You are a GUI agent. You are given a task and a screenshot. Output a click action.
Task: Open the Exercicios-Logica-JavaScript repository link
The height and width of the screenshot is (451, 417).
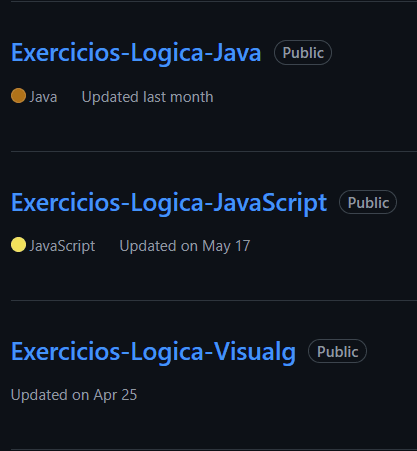pyautogui.click(x=169, y=203)
